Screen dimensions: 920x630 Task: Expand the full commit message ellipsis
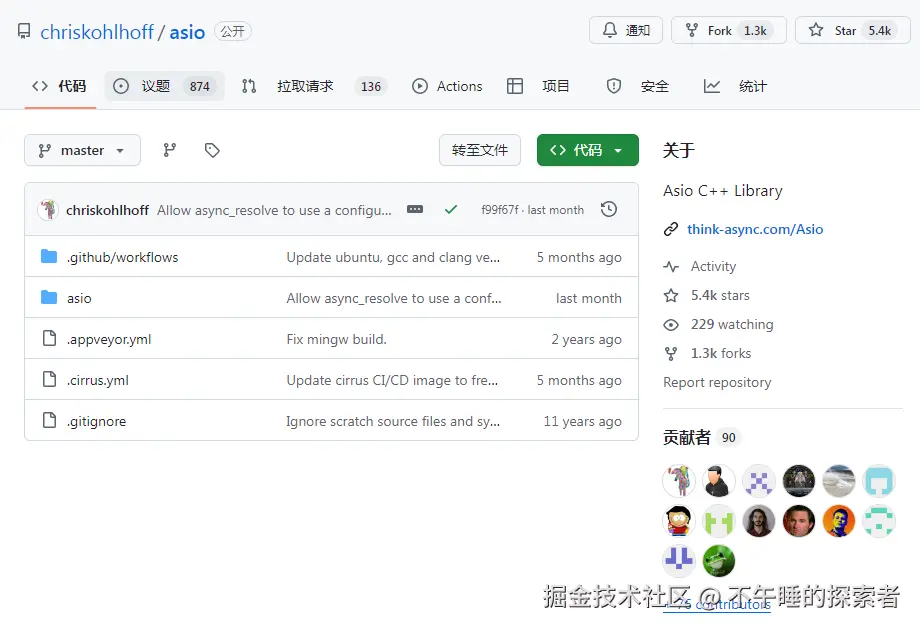coord(415,209)
